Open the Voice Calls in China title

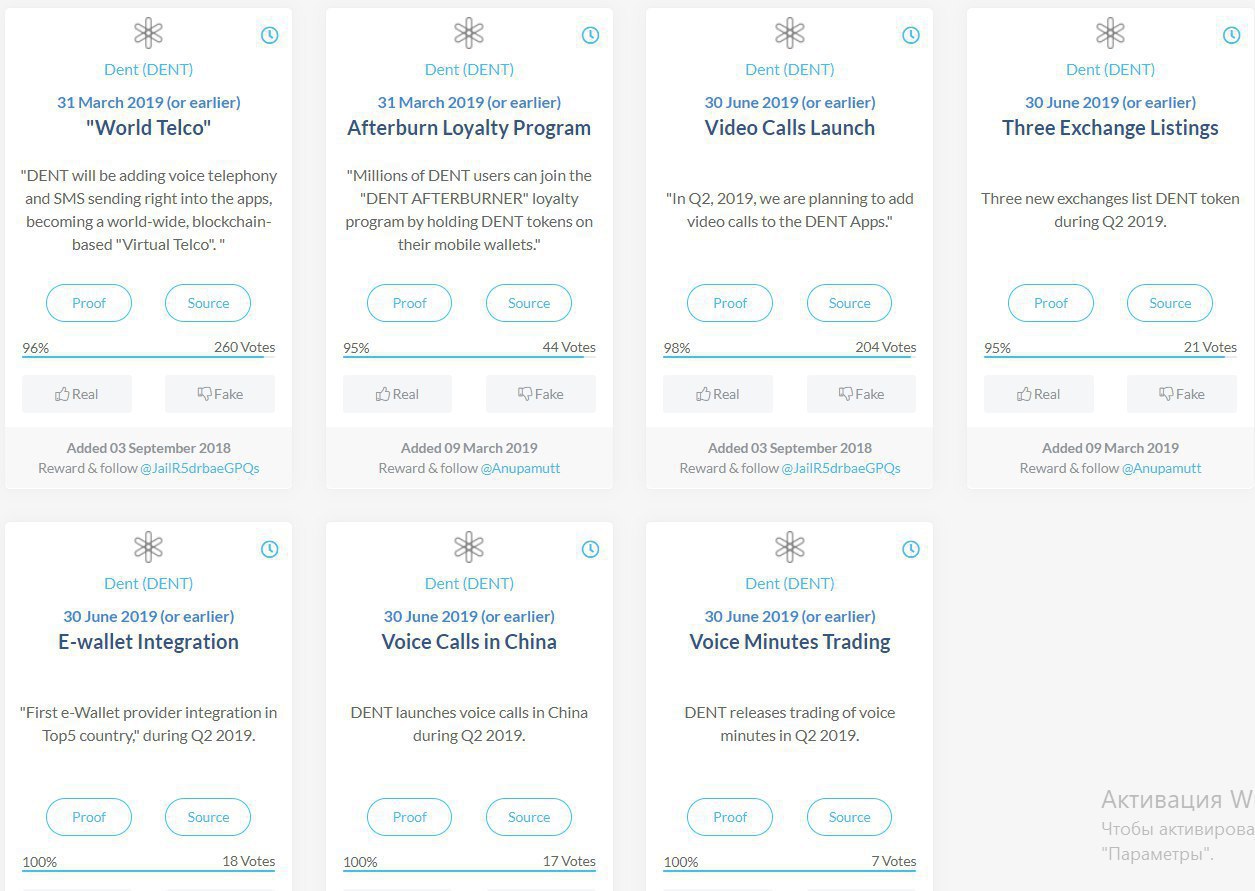click(469, 642)
